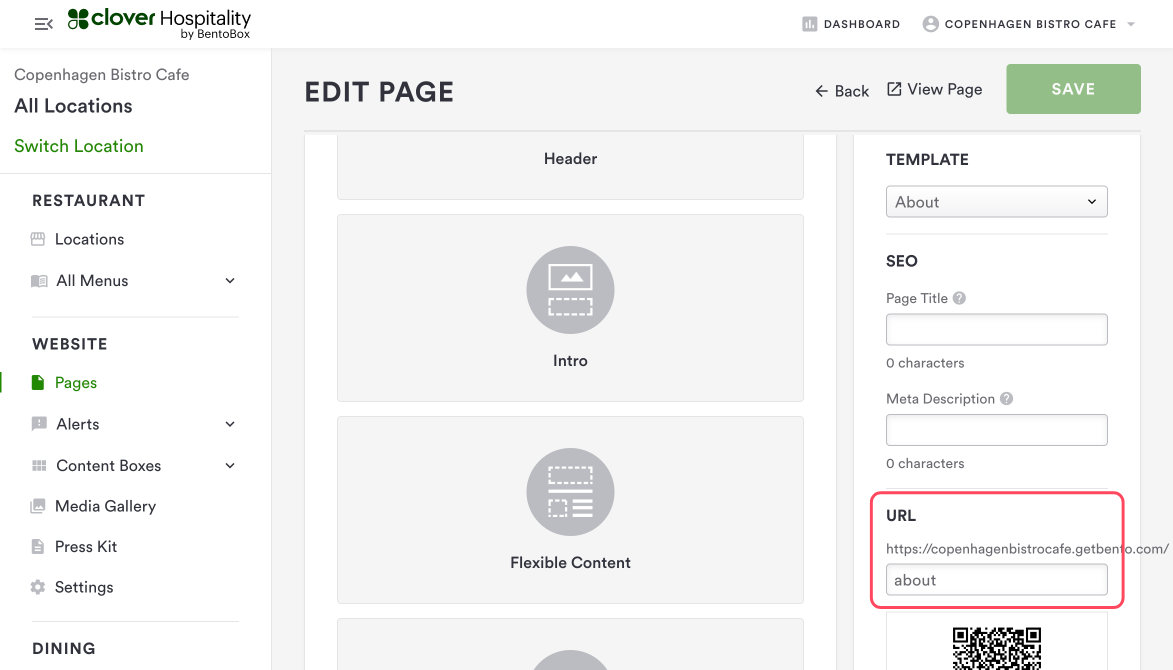Screen dimensions: 1173x670
Task: Click the URL slug field containing about
Action: tap(996, 580)
